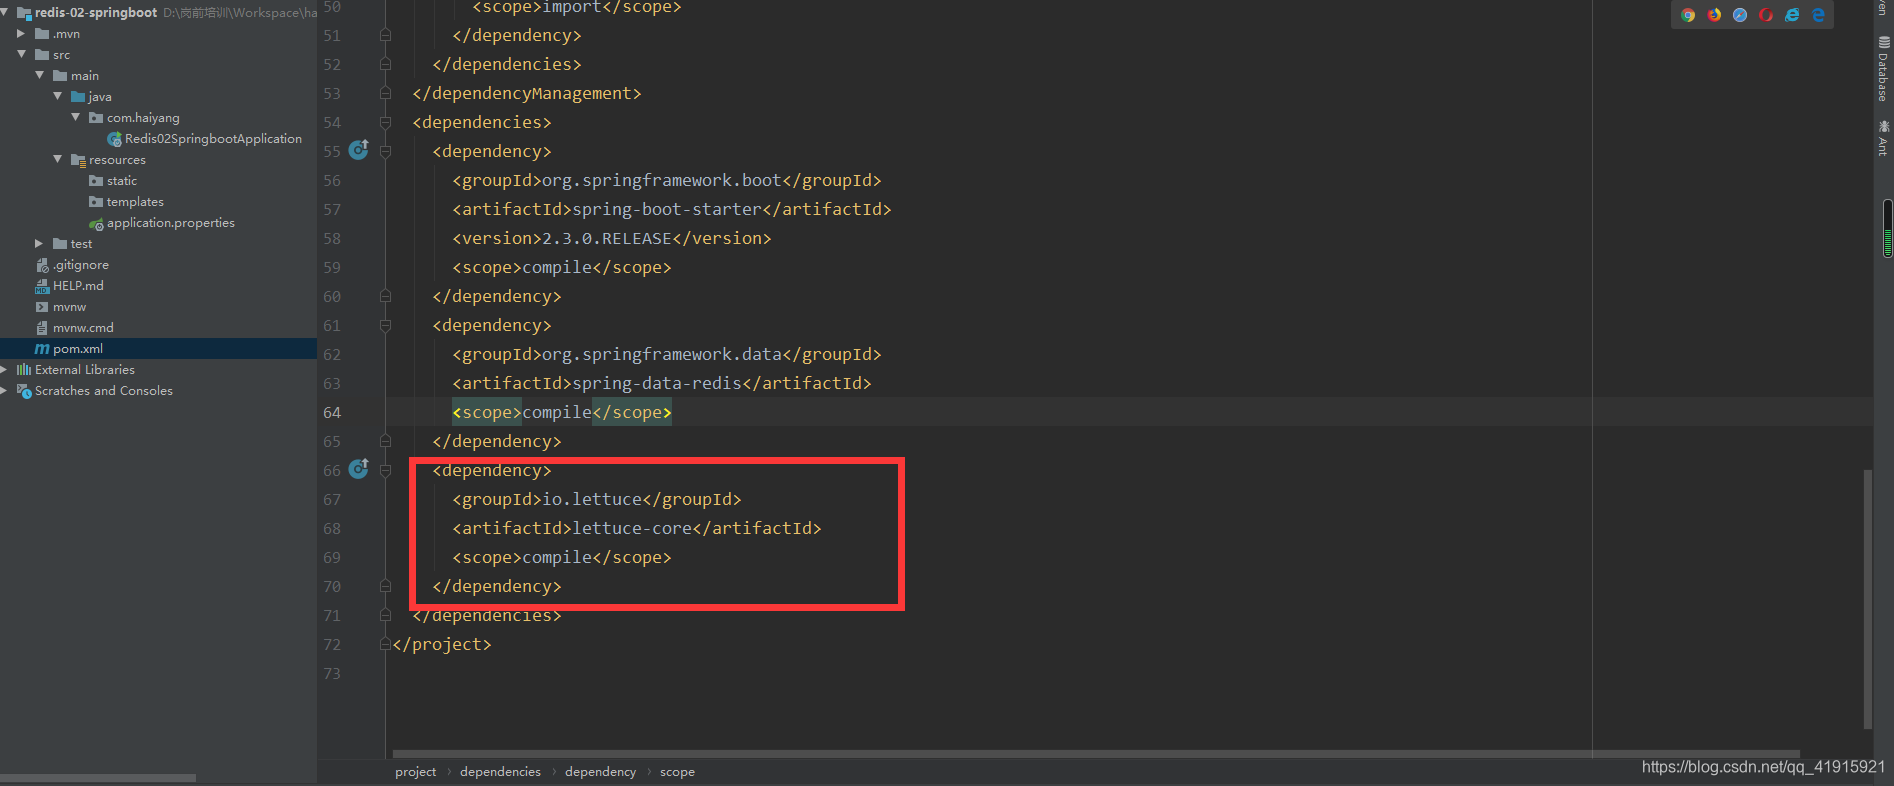Toggle fold marker at line 53 dependencyManagement end
This screenshot has width=1894, height=786.
pyautogui.click(x=385, y=93)
